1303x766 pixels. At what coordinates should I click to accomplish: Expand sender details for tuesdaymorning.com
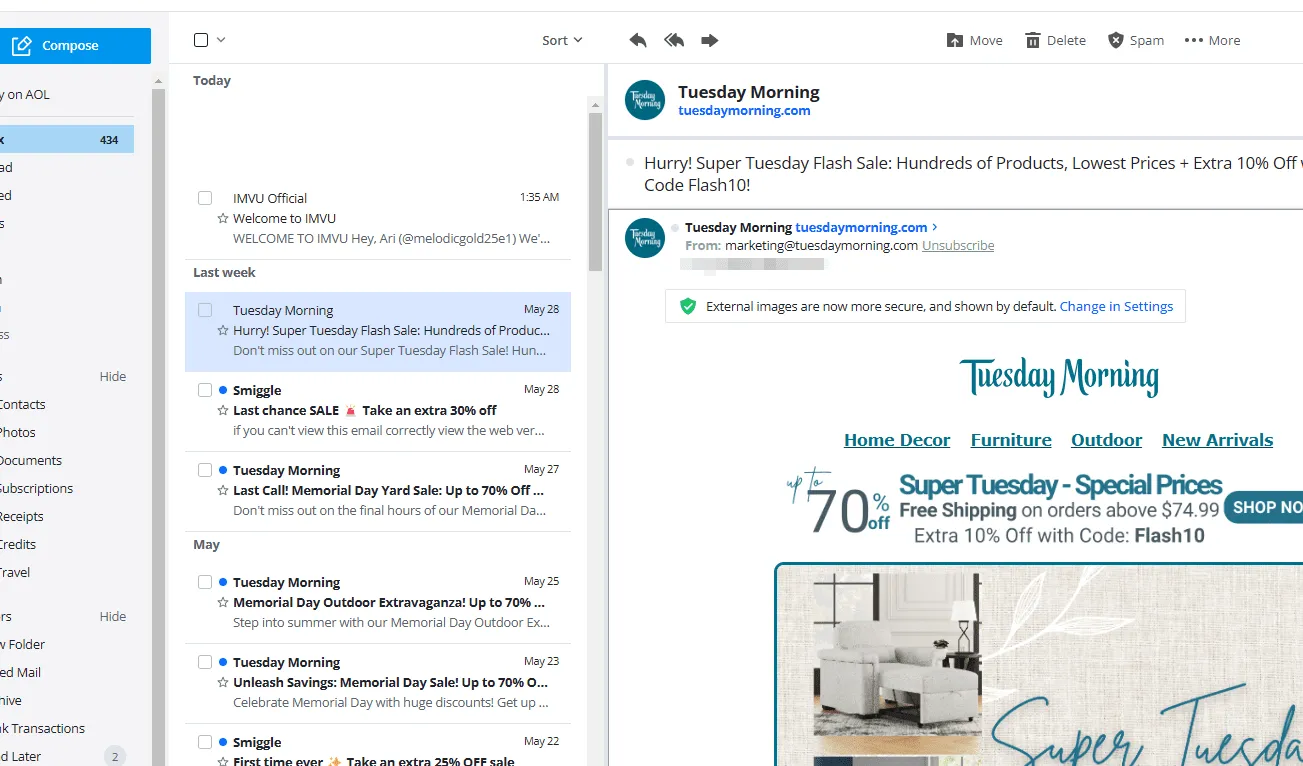tap(934, 227)
